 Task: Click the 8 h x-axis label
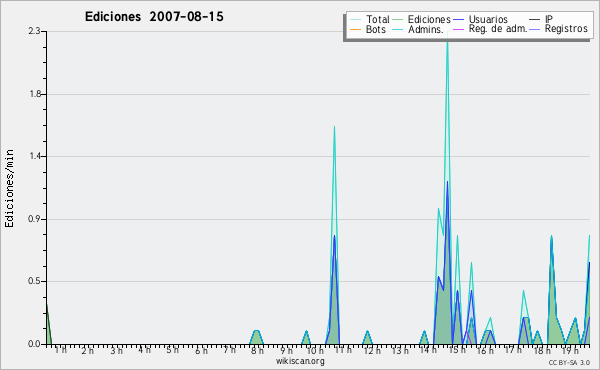coord(257,350)
